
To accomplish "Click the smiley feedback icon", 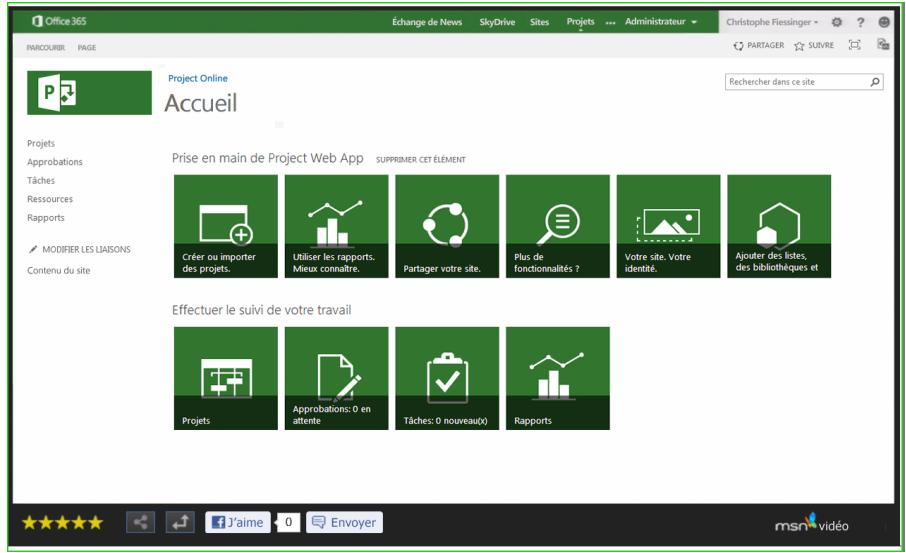I will [x=884, y=22].
